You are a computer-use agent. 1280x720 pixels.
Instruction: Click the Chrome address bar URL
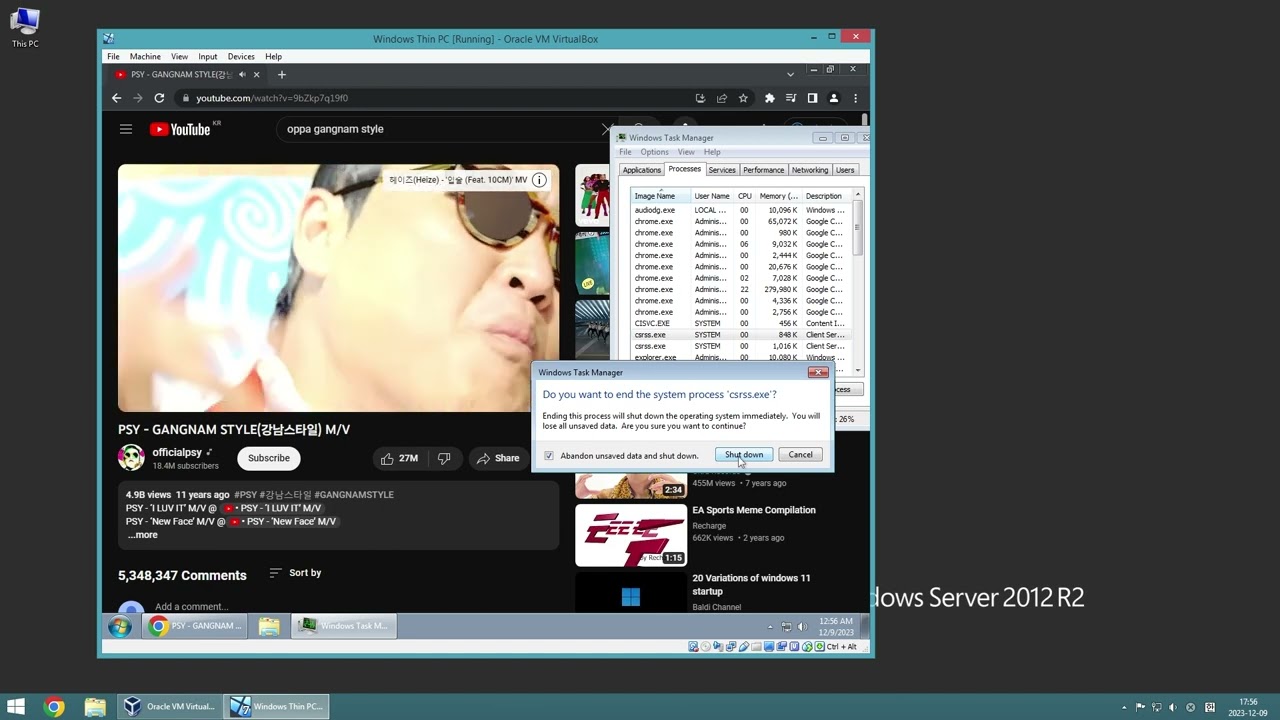point(272,98)
